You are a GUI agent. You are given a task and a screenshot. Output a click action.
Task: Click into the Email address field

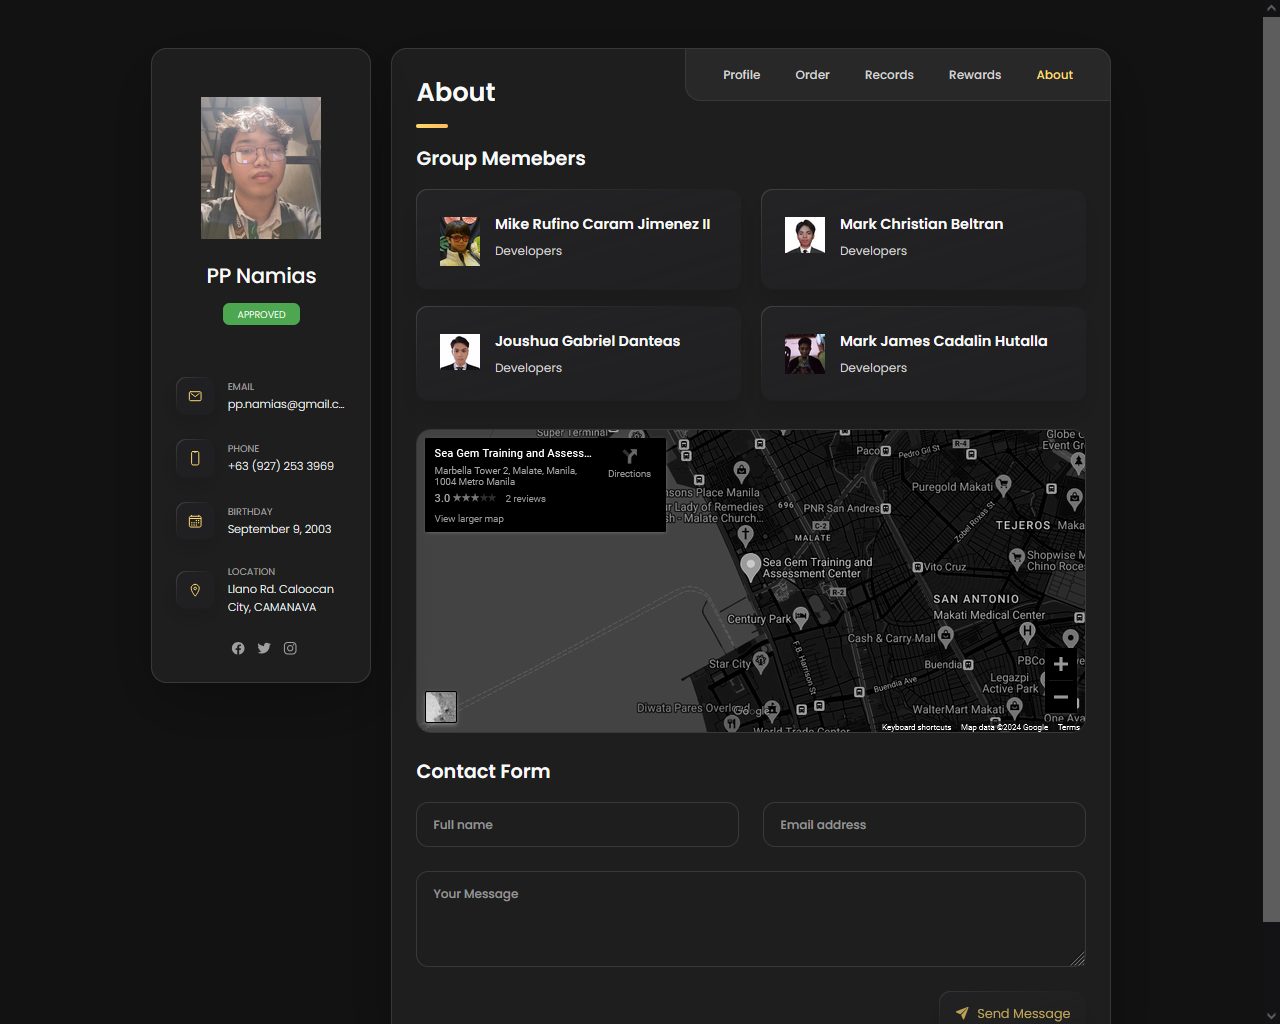[x=924, y=825]
